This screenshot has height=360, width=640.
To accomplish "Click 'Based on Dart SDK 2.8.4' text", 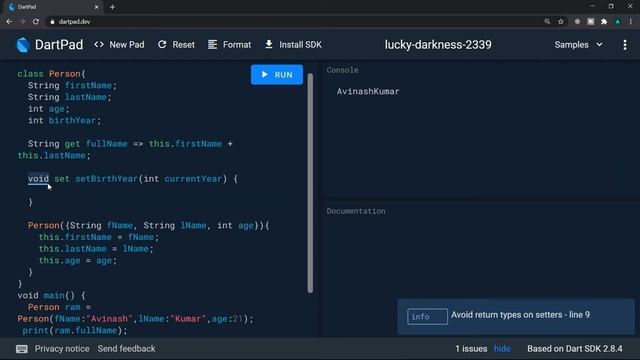I will click(x=575, y=349).
